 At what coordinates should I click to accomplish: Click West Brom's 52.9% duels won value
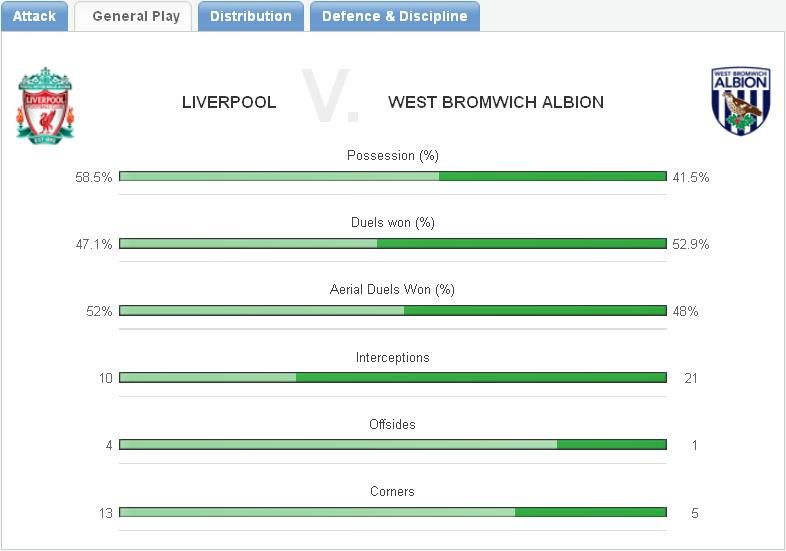[691, 244]
